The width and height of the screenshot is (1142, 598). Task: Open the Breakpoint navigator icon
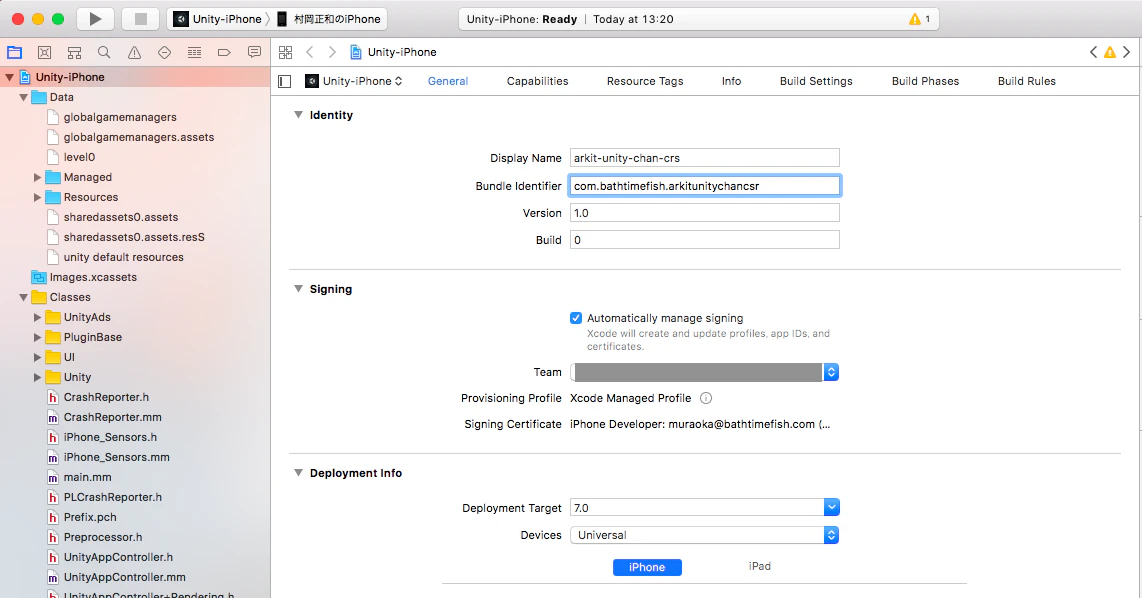point(224,52)
